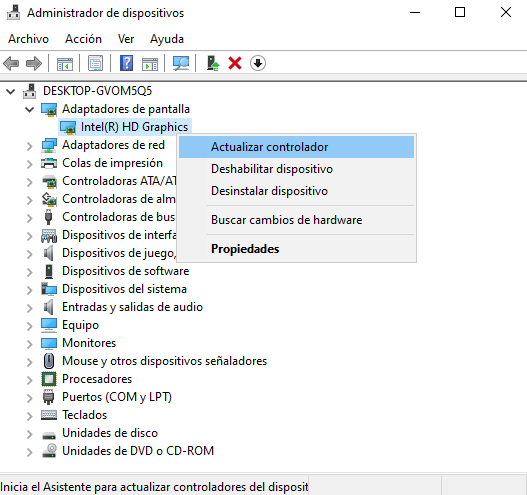
Task: Expand the Unidades de disco node
Action: pos(30,434)
